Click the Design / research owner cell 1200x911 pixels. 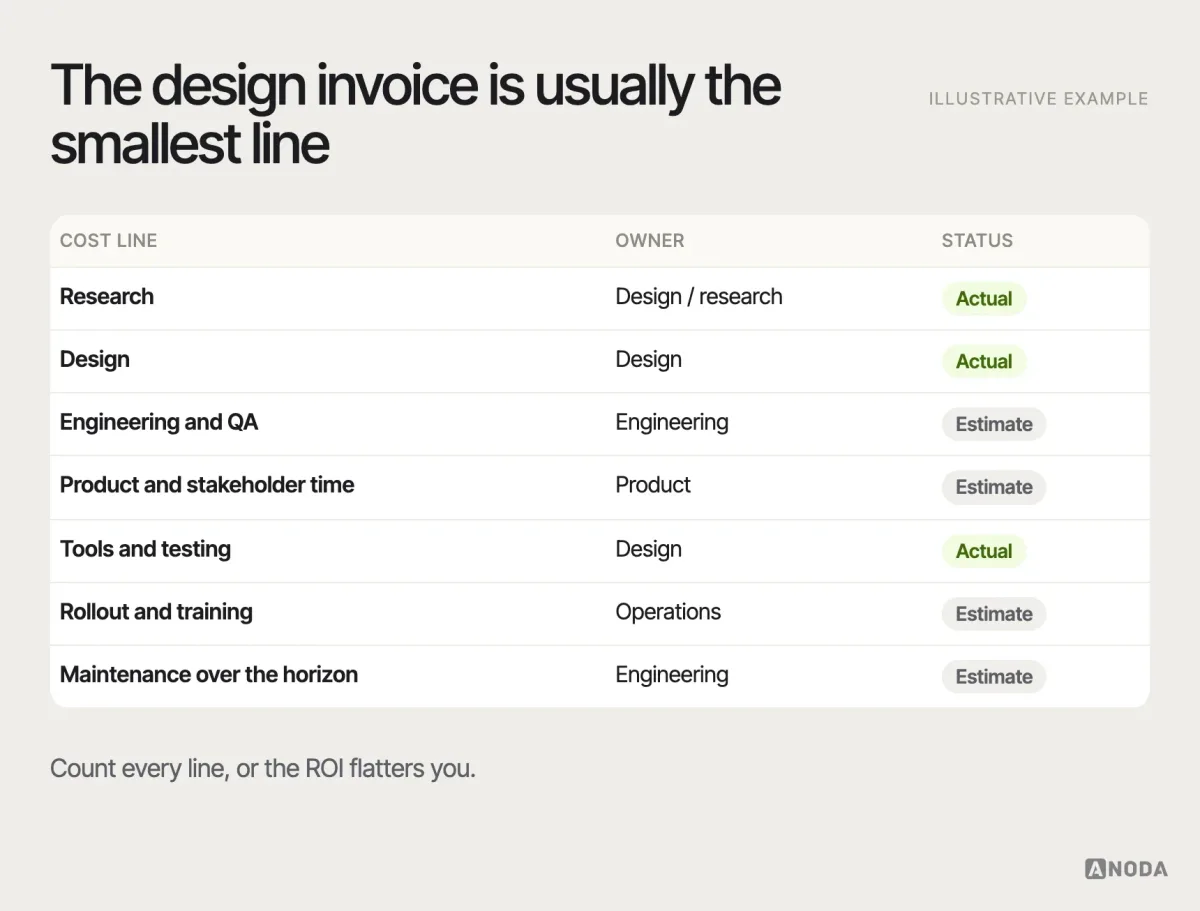click(699, 297)
